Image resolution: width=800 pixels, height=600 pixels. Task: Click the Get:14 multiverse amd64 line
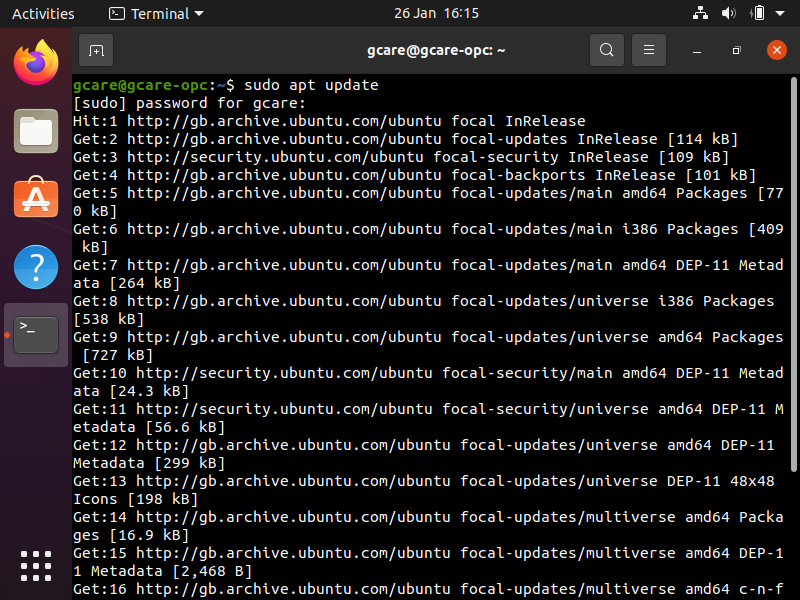click(428, 517)
